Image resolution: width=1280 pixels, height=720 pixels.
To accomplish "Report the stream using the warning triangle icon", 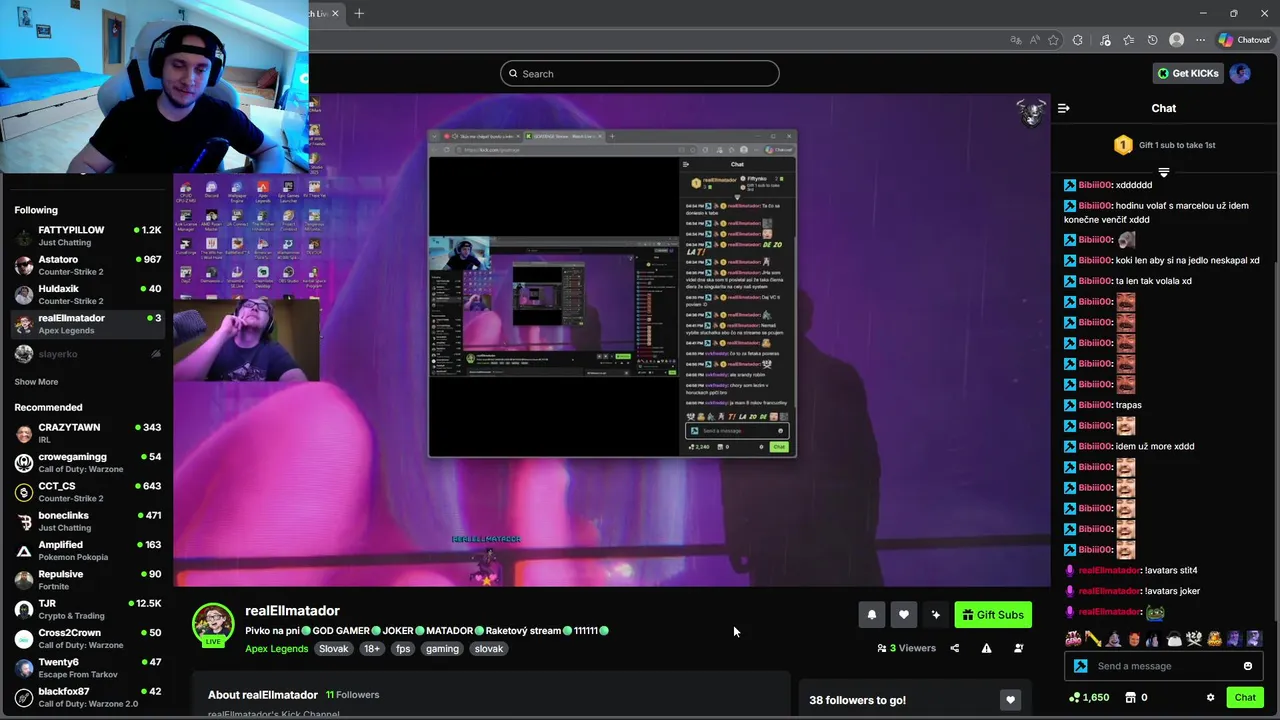I will pyautogui.click(x=986, y=648).
